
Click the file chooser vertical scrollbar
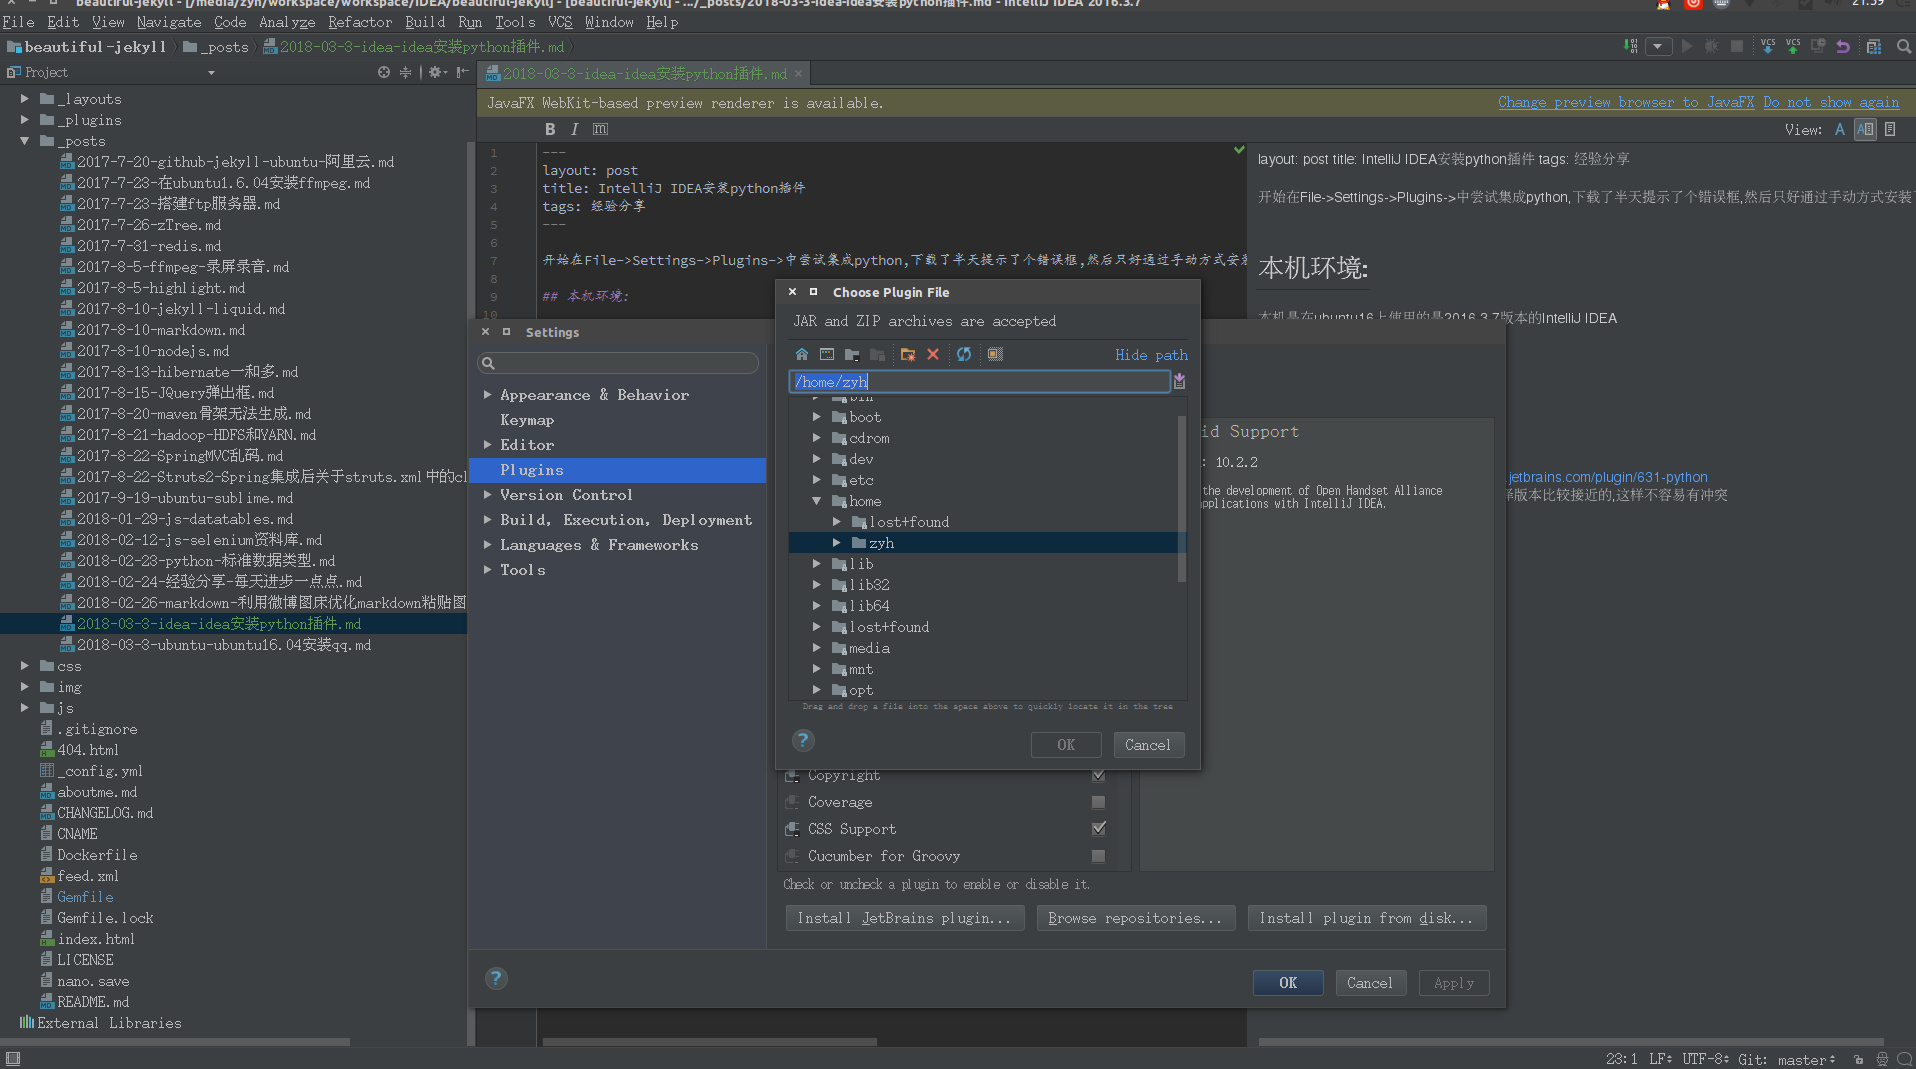pyautogui.click(x=1181, y=499)
